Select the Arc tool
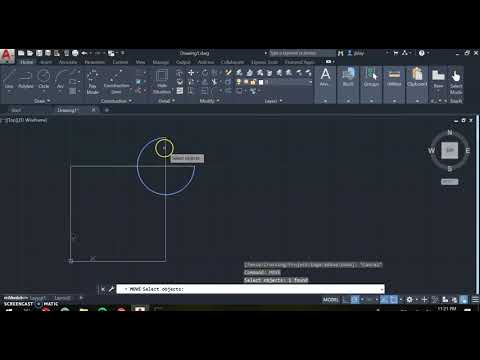This screenshot has height=360, width=480. tap(60, 79)
